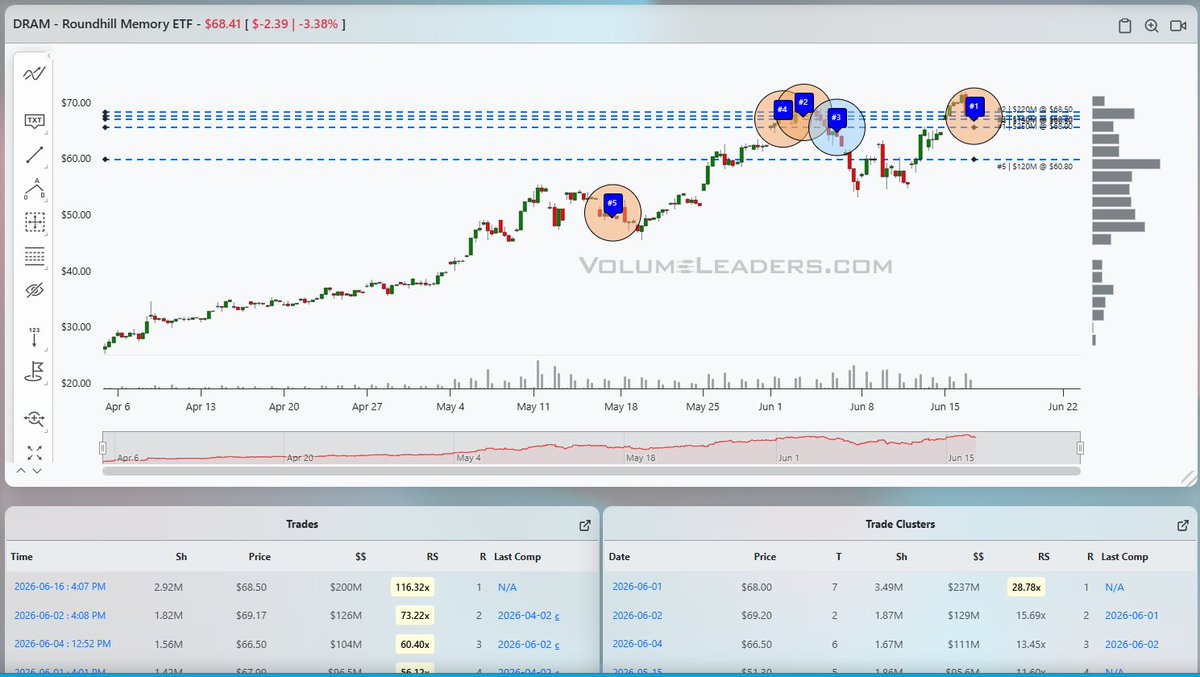This screenshot has height=677, width=1200.
Task: Click horizontal scrollbar below range navigator
Action: (x=591, y=471)
